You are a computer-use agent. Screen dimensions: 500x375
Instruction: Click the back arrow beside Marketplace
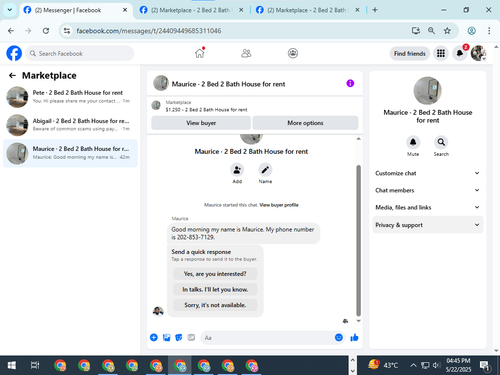[12, 76]
